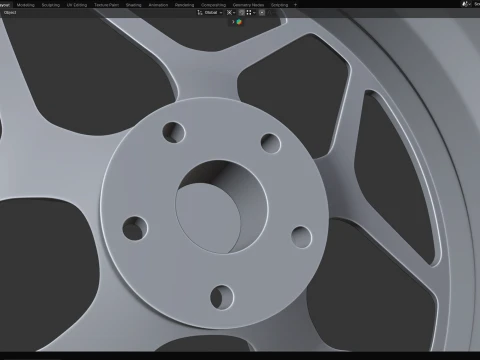Click the transform orientation axes icon
Viewport: 480px width, 360px height.
200,12
